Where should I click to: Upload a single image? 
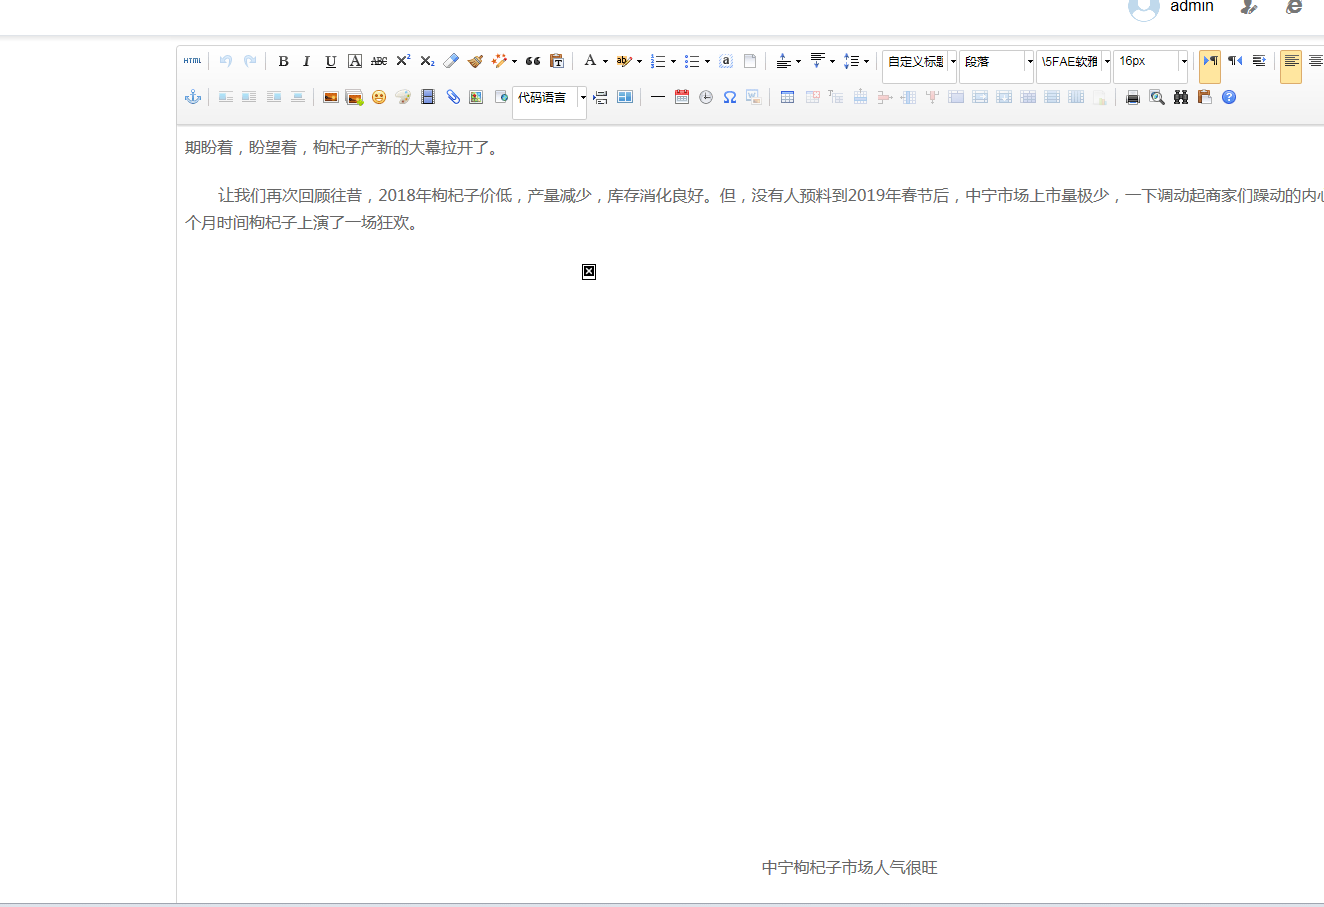[330, 97]
